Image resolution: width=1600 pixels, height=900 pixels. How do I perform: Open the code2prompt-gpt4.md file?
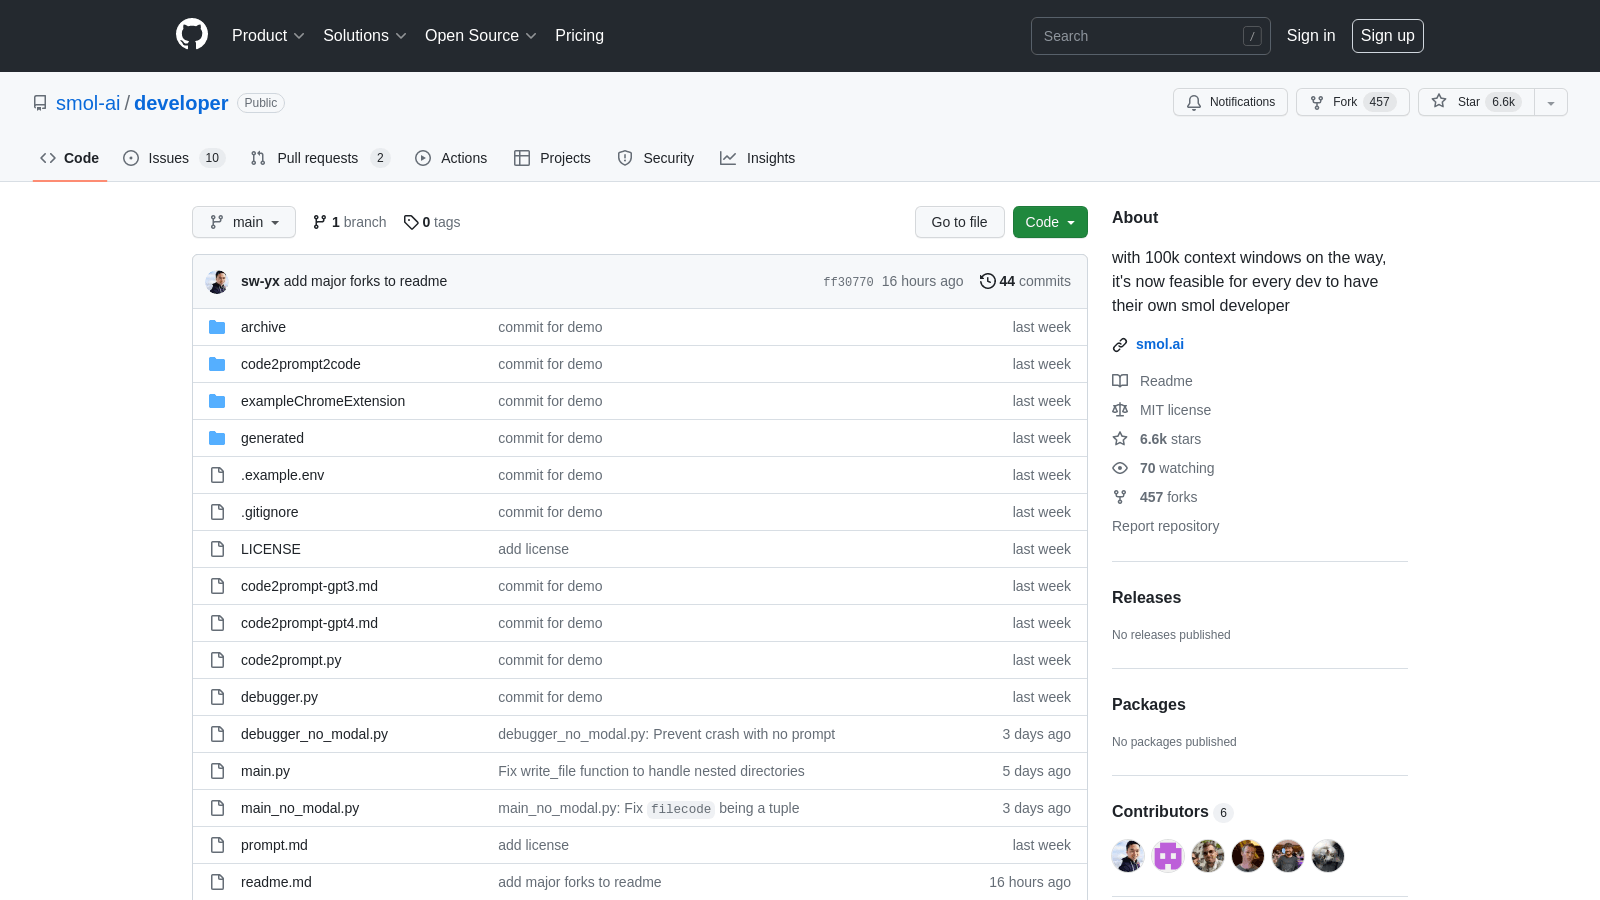(x=309, y=623)
